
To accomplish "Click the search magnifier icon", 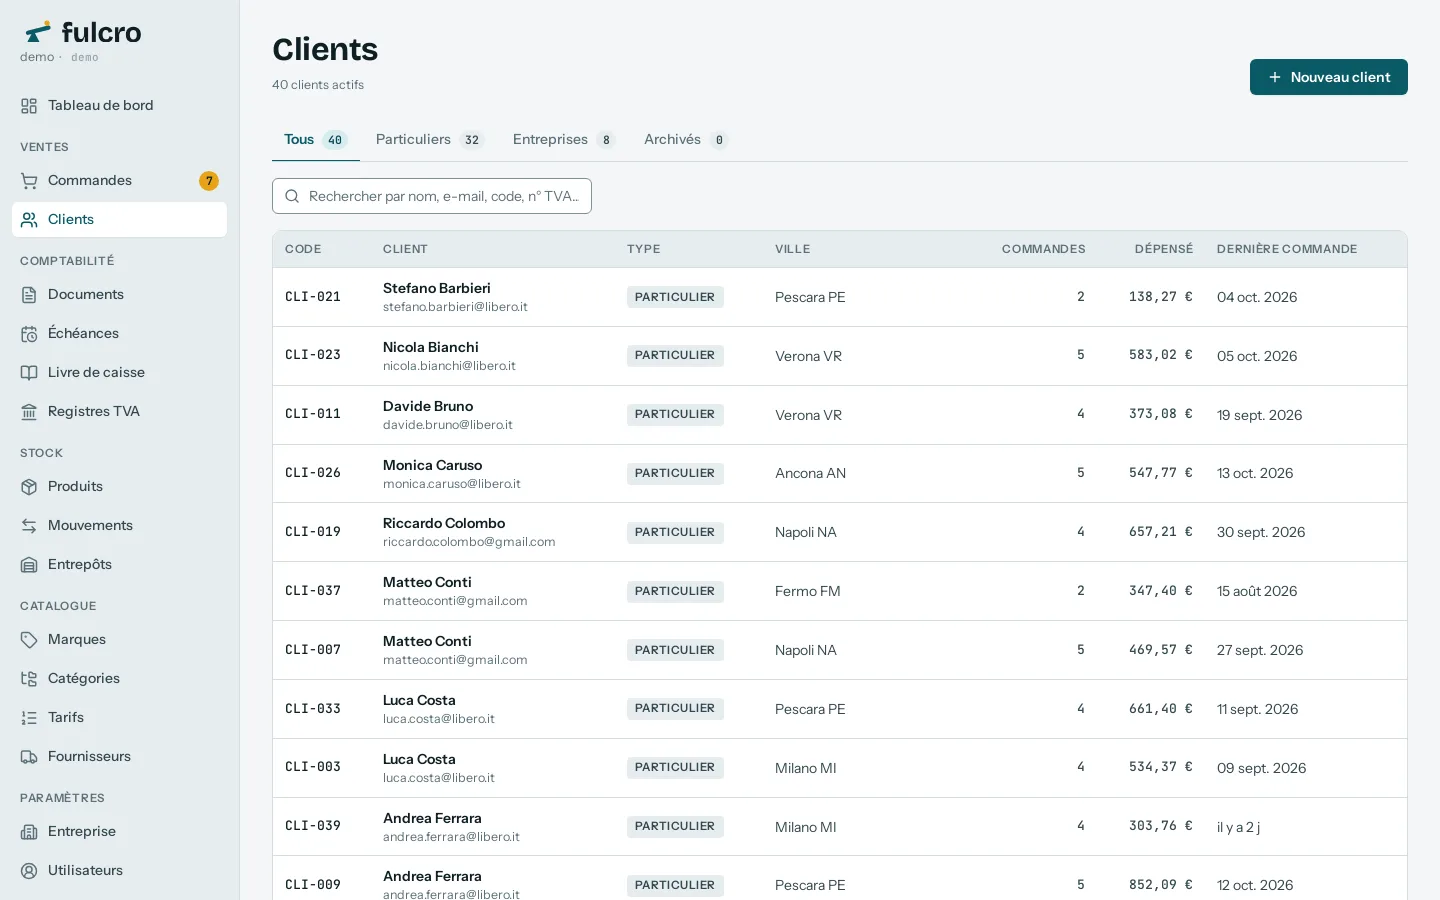I will pyautogui.click(x=292, y=196).
